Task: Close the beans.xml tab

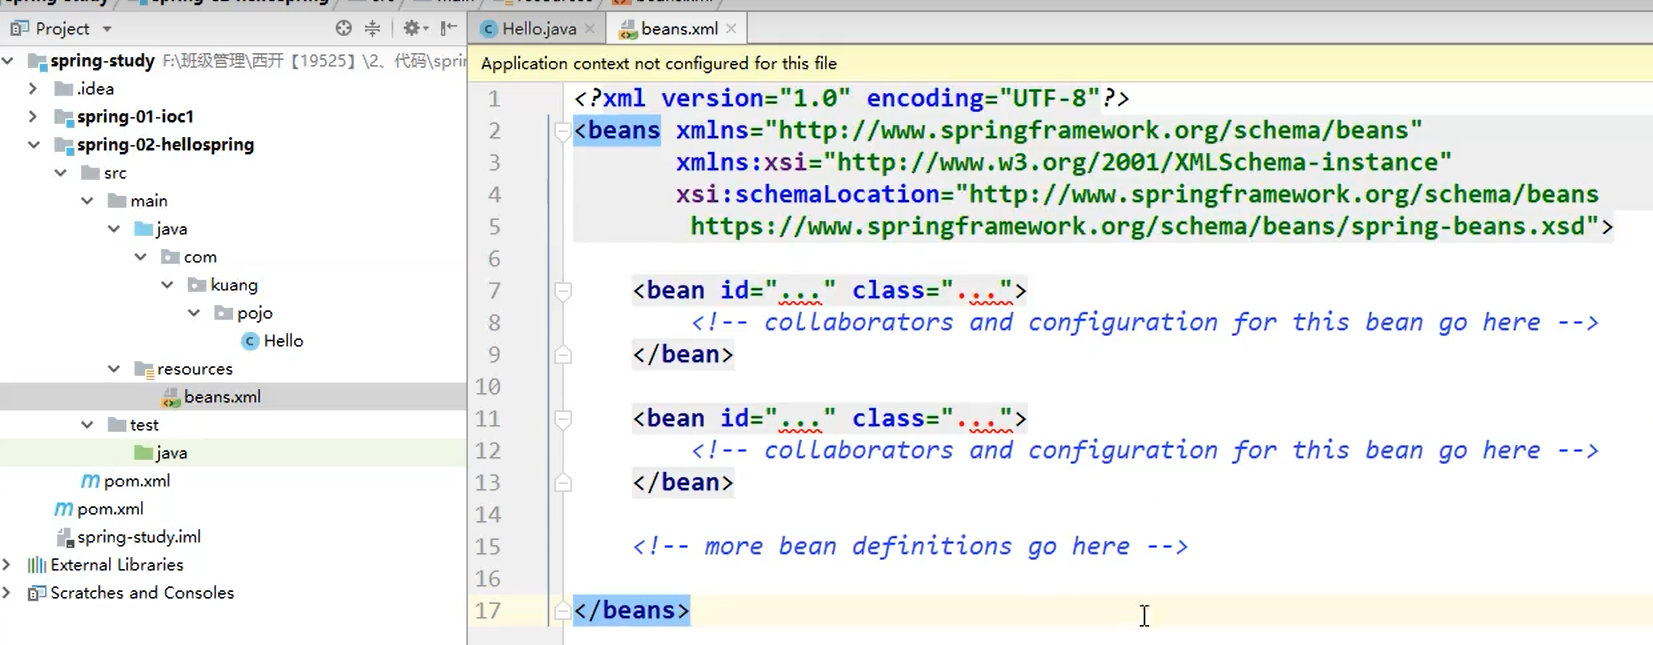Action: (731, 29)
